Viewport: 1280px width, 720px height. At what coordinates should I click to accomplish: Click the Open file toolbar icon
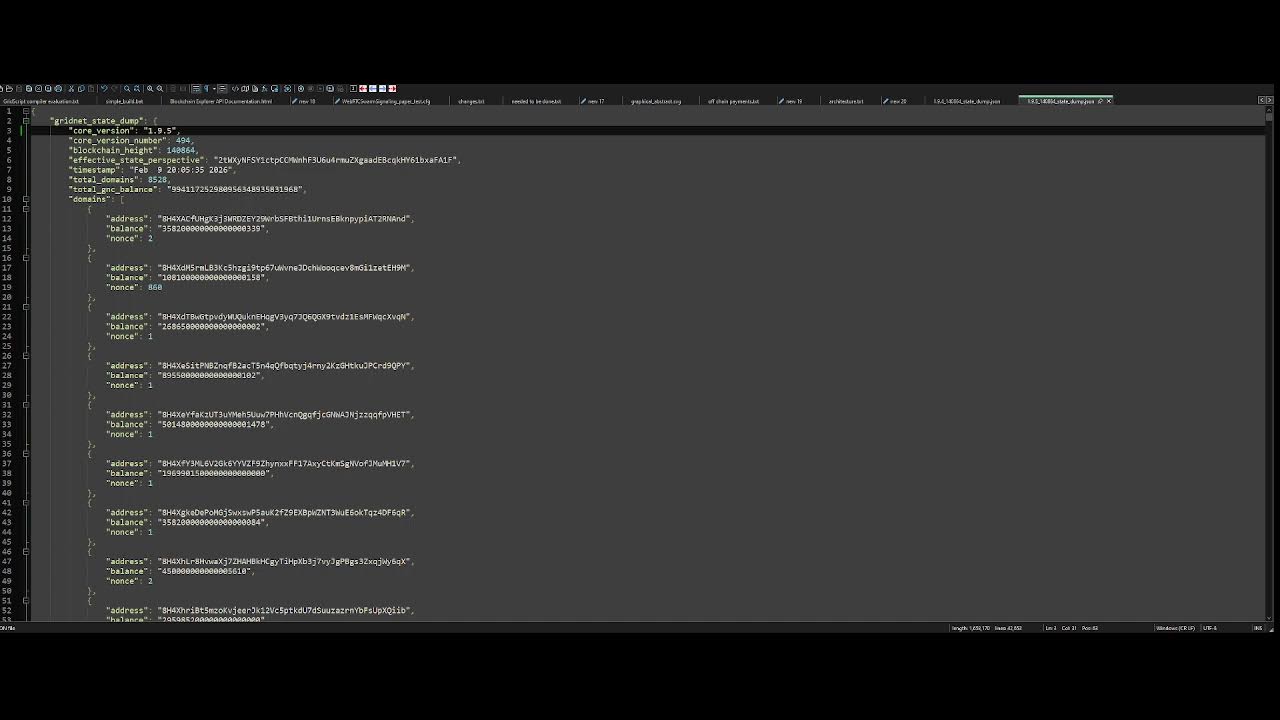click(9, 88)
